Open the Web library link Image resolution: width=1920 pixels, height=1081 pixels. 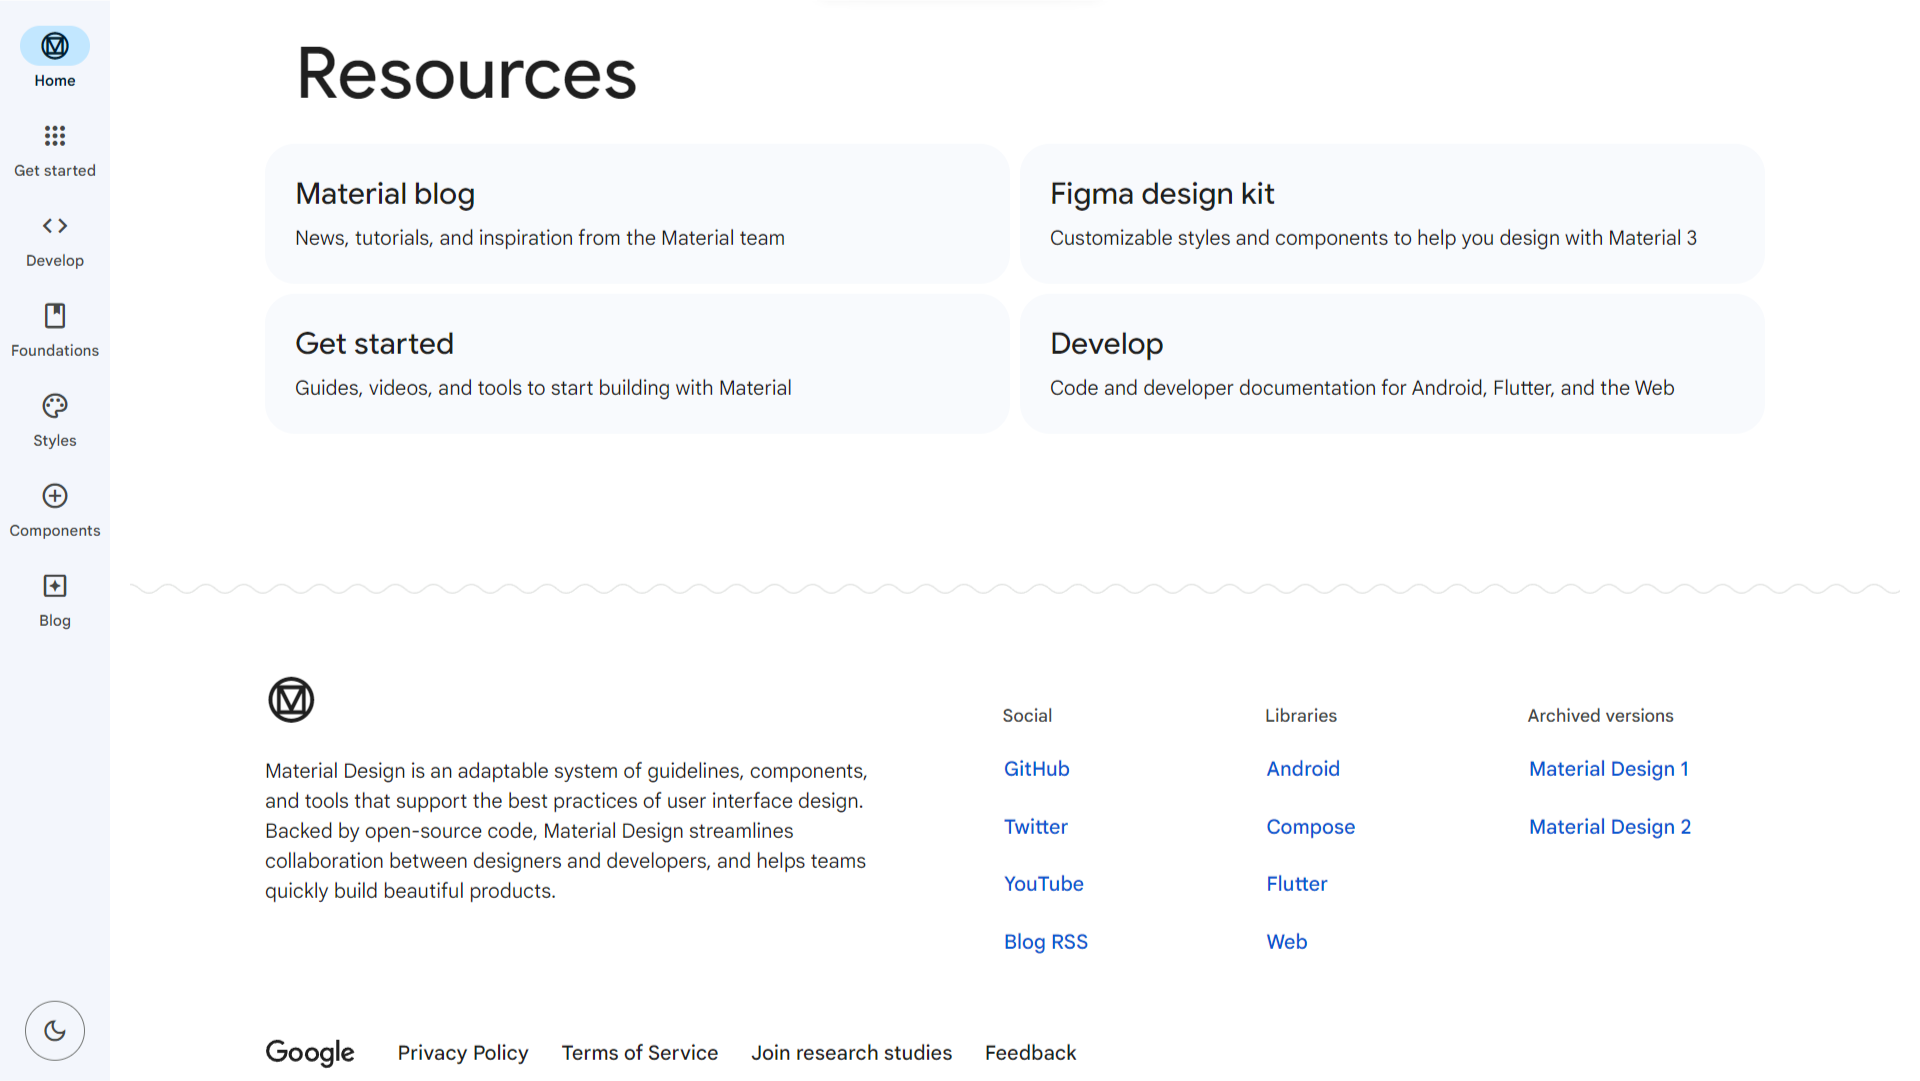(x=1287, y=942)
